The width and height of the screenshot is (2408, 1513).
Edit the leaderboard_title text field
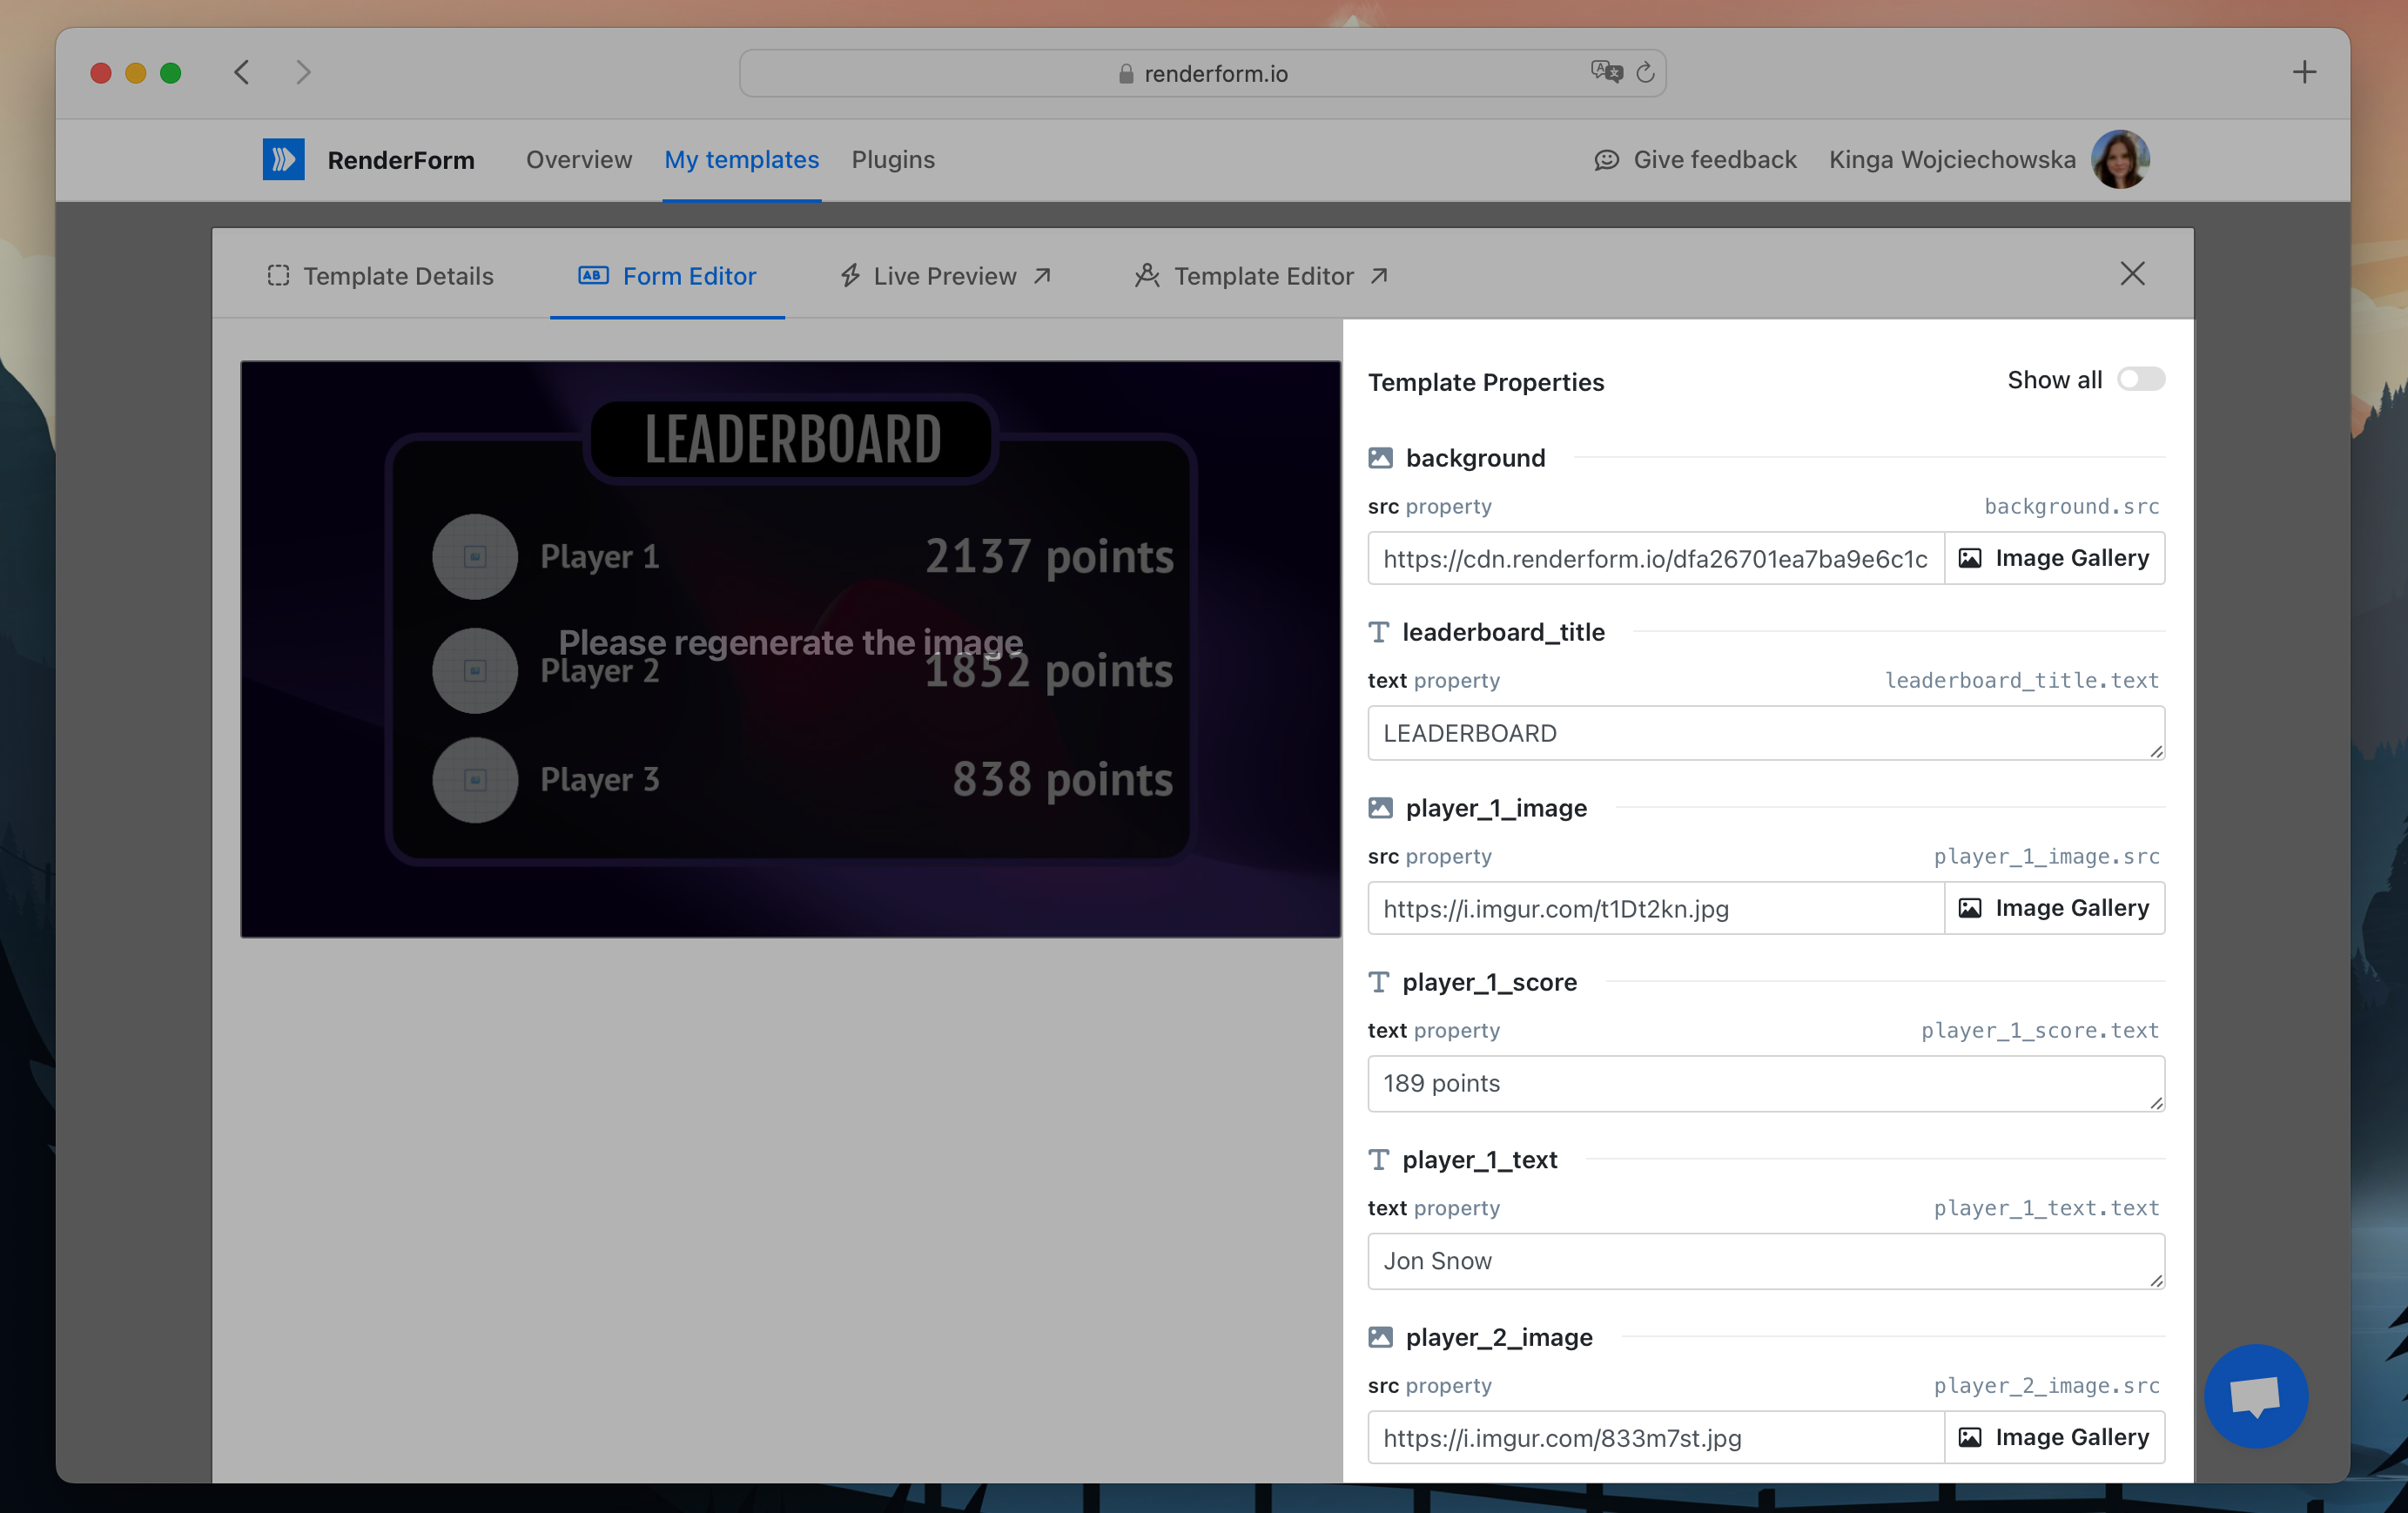(x=1763, y=732)
